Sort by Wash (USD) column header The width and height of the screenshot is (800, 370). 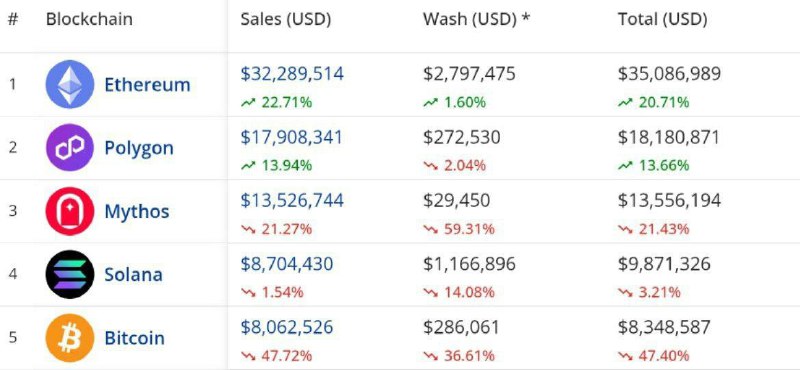477,19
